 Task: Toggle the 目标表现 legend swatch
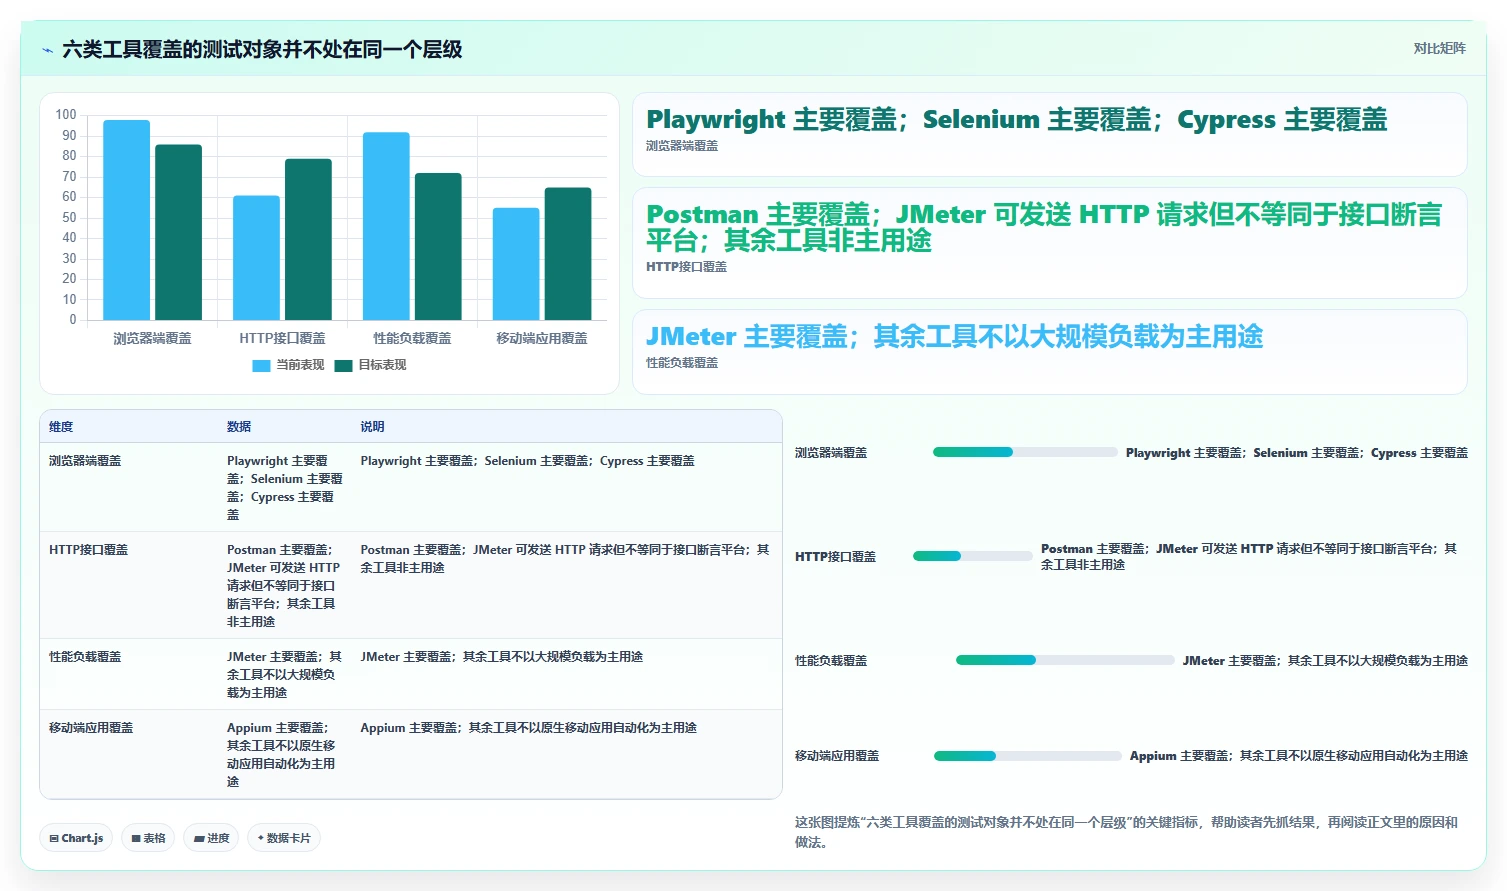[343, 365]
